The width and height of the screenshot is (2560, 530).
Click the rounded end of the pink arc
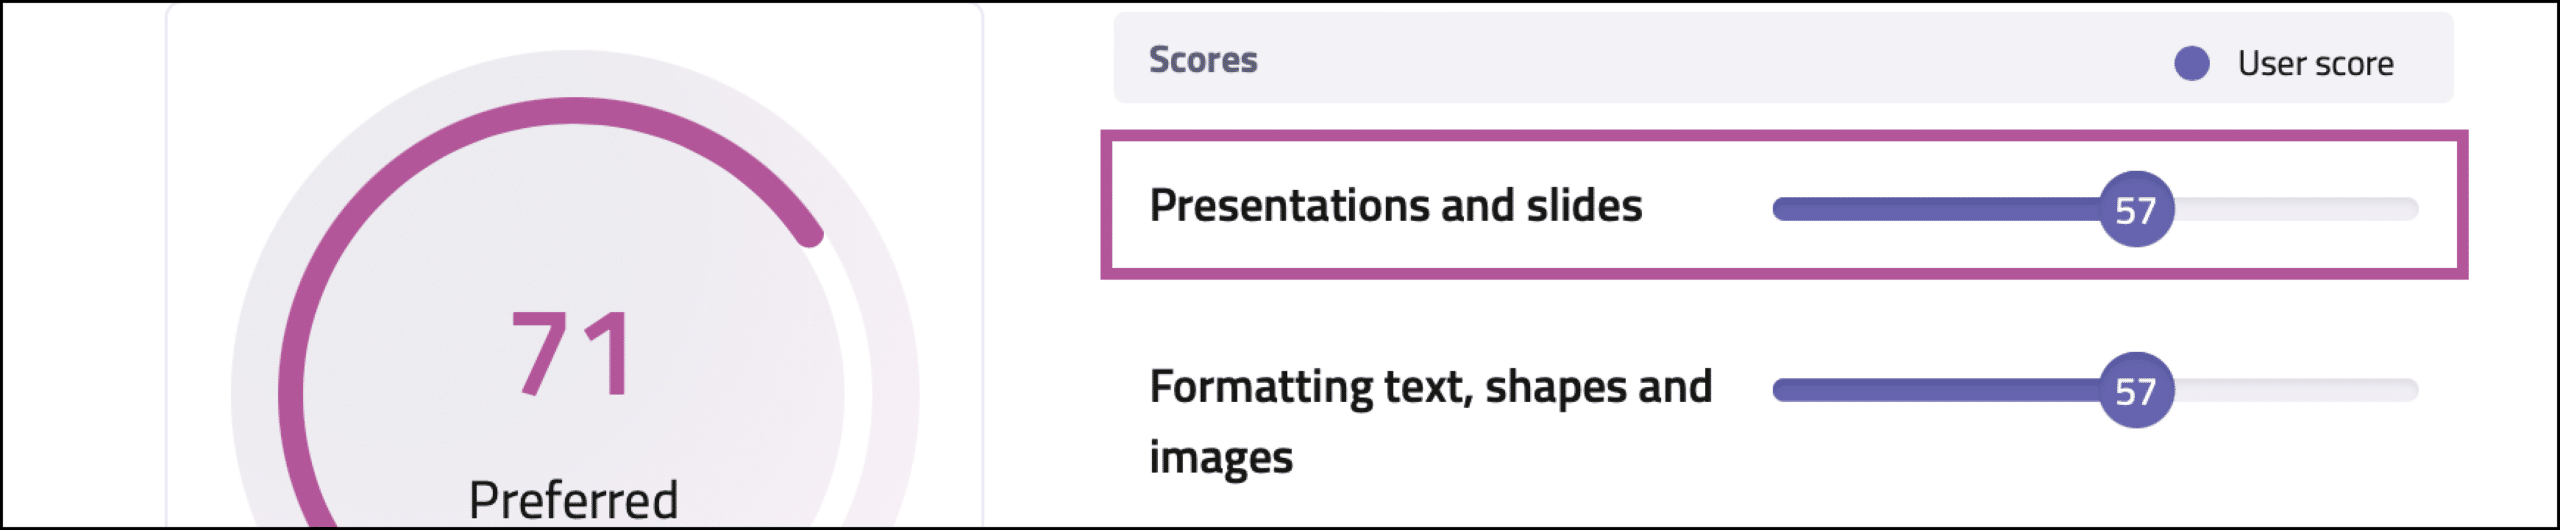pos(810,235)
